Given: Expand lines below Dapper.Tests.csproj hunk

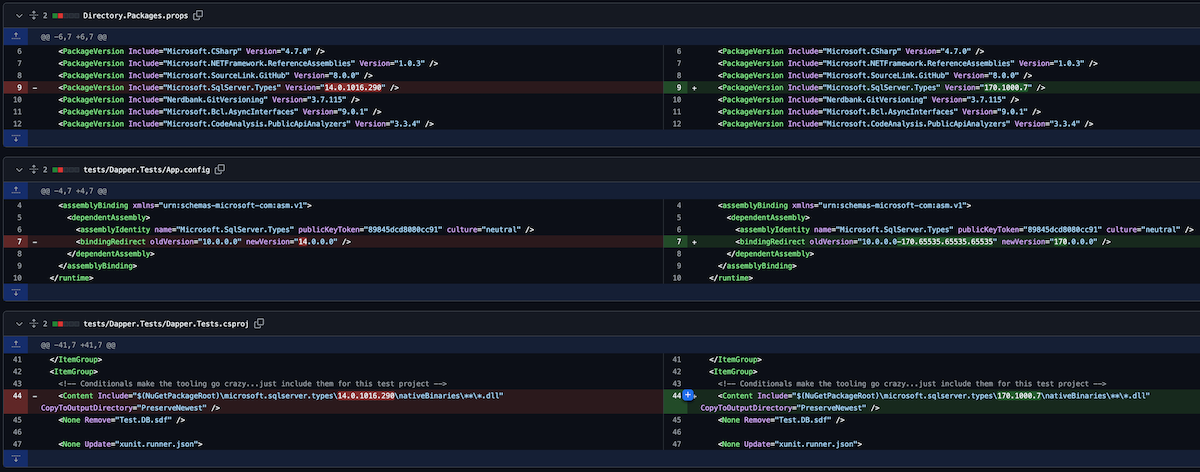Looking at the screenshot, I should click(15, 458).
